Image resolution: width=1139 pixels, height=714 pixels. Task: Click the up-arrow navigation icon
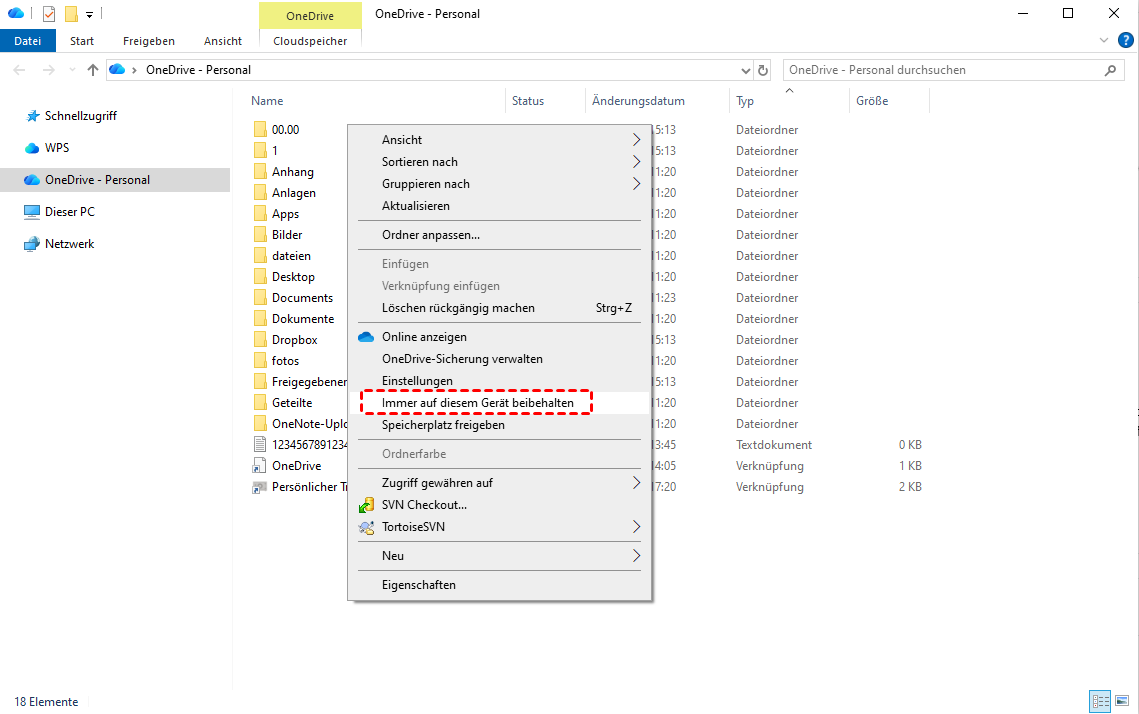click(93, 70)
